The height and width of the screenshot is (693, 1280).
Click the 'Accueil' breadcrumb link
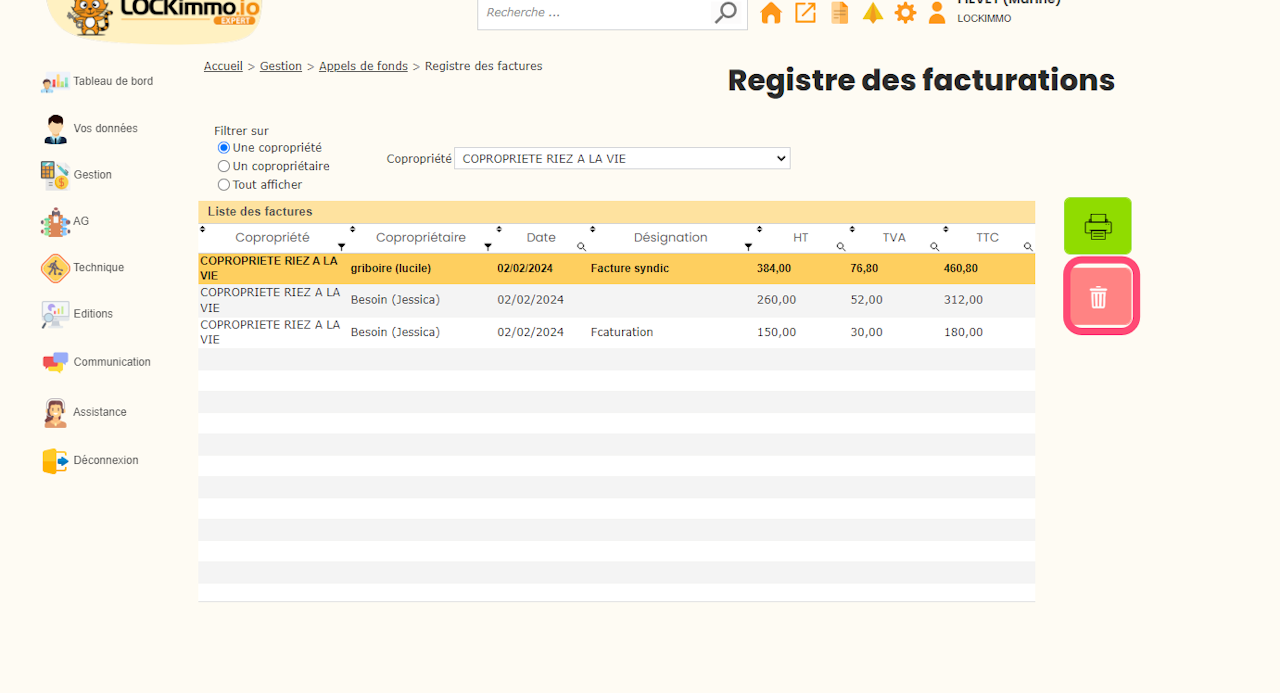[x=223, y=66]
